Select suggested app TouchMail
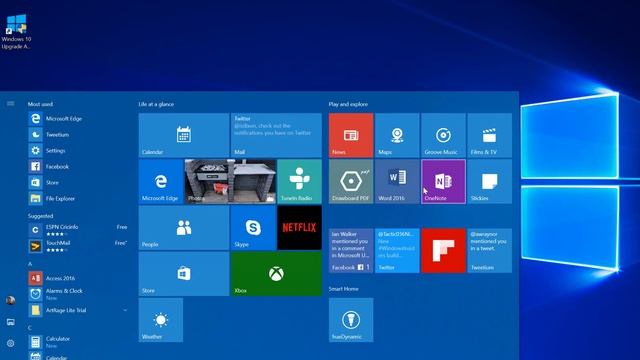The width and height of the screenshot is (640, 360). pos(78,246)
